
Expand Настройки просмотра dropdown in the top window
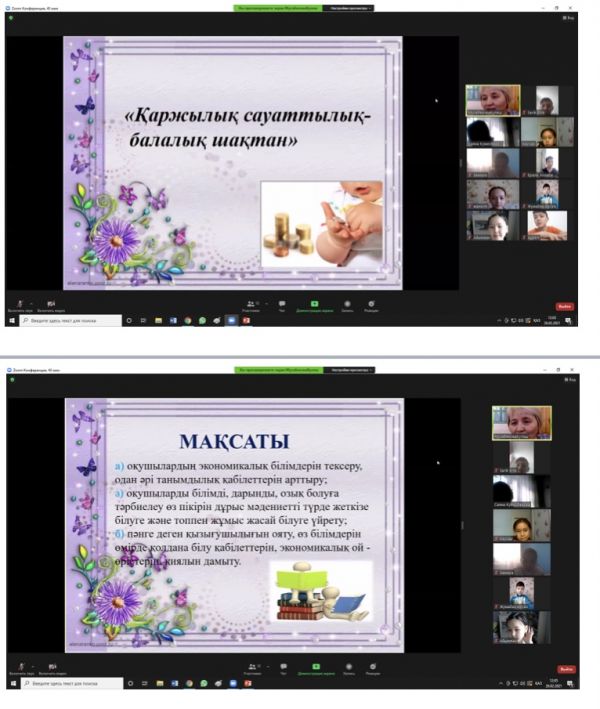tap(346, 7)
